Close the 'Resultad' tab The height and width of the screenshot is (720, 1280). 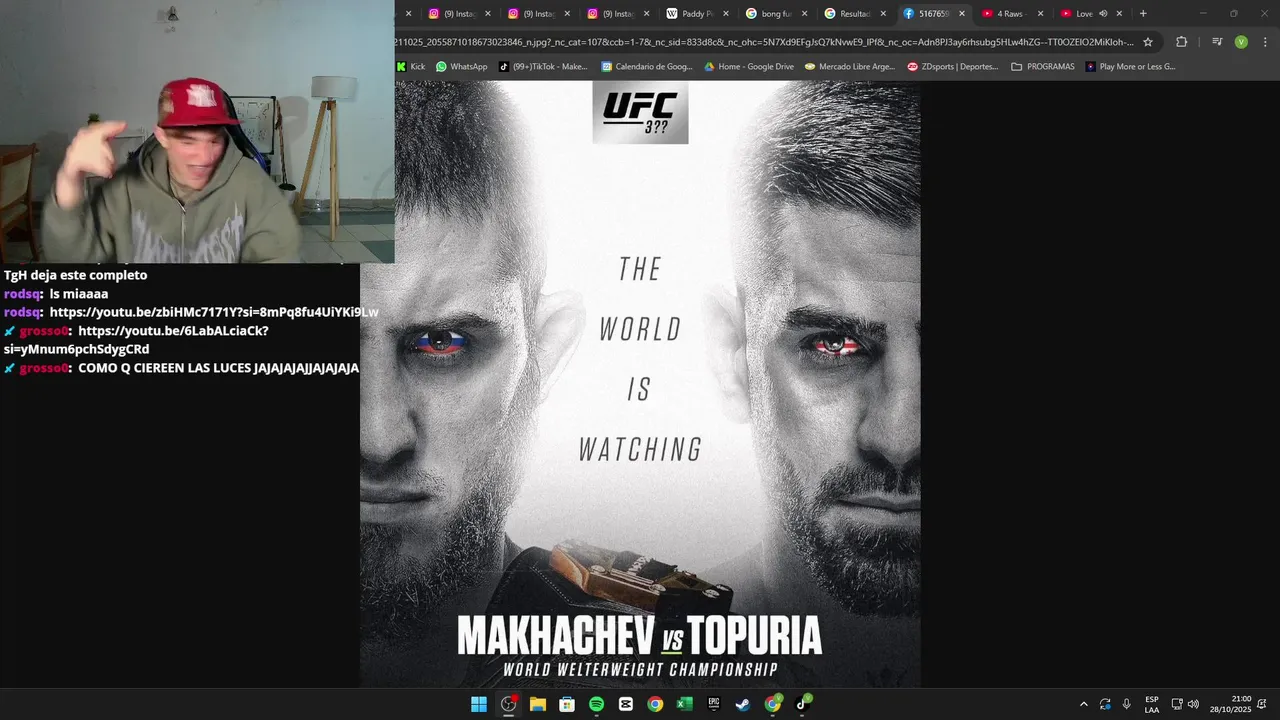click(882, 14)
